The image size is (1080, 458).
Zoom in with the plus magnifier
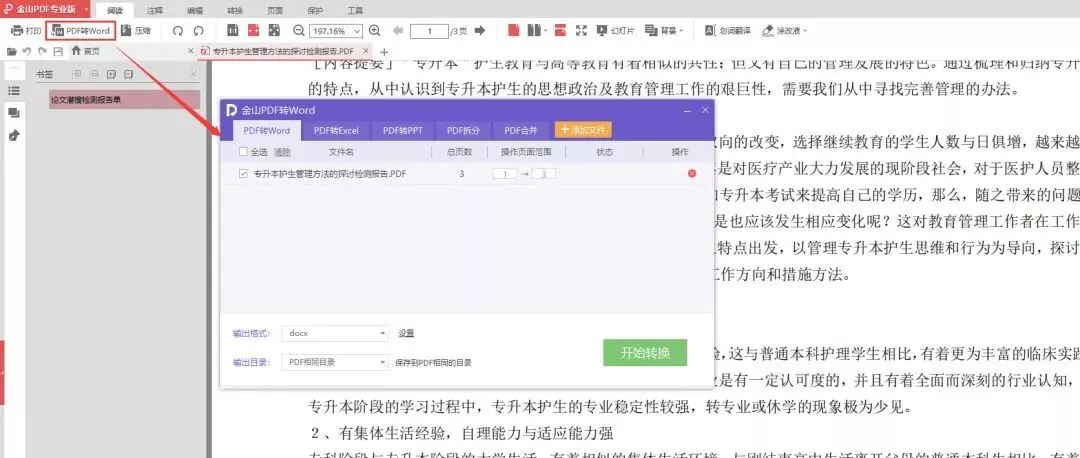pyautogui.click(x=375, y=30)
